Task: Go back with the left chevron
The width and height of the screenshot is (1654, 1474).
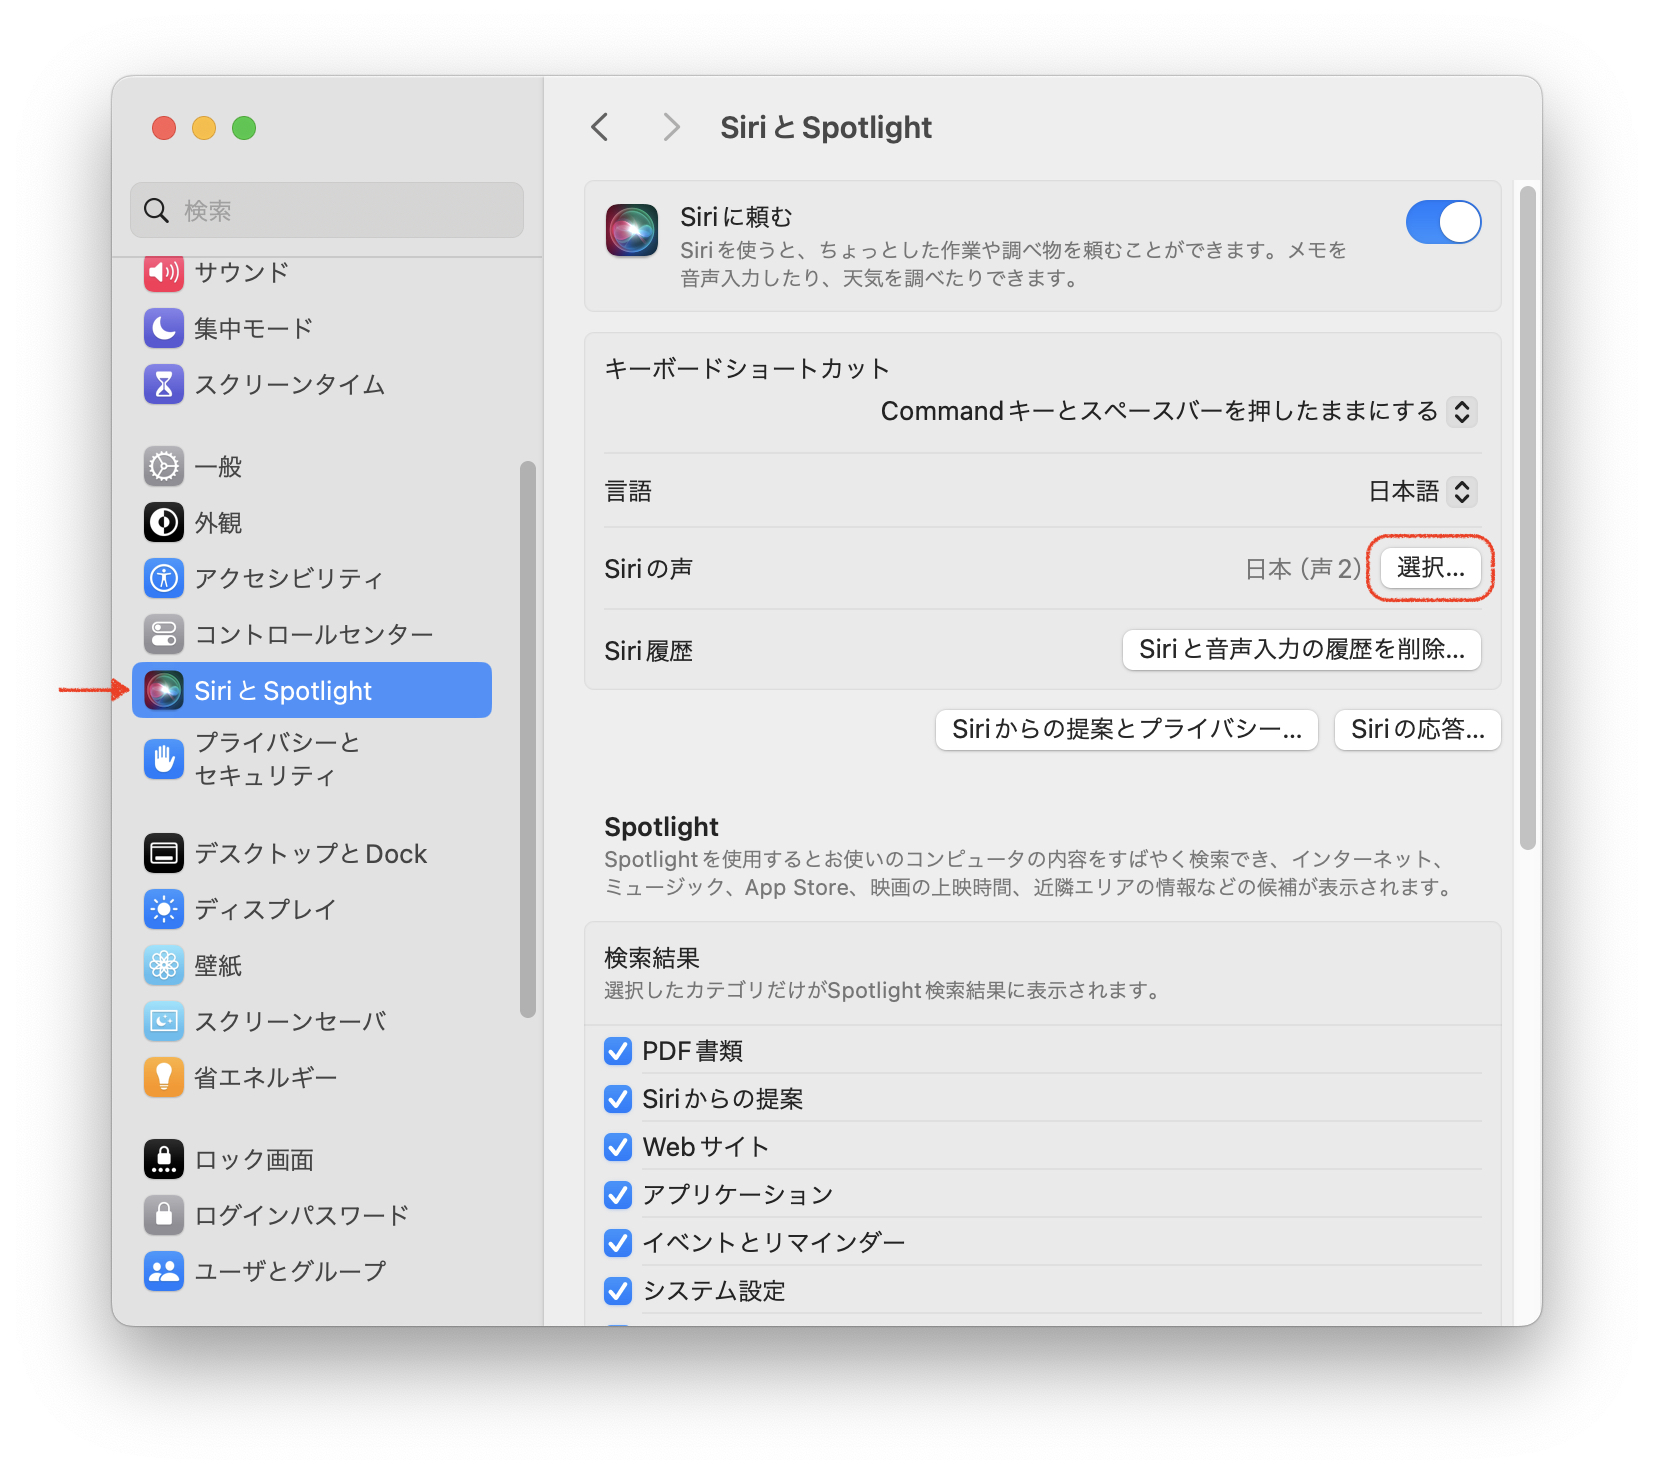Action: pyautogui.click(x=600, y=127)
